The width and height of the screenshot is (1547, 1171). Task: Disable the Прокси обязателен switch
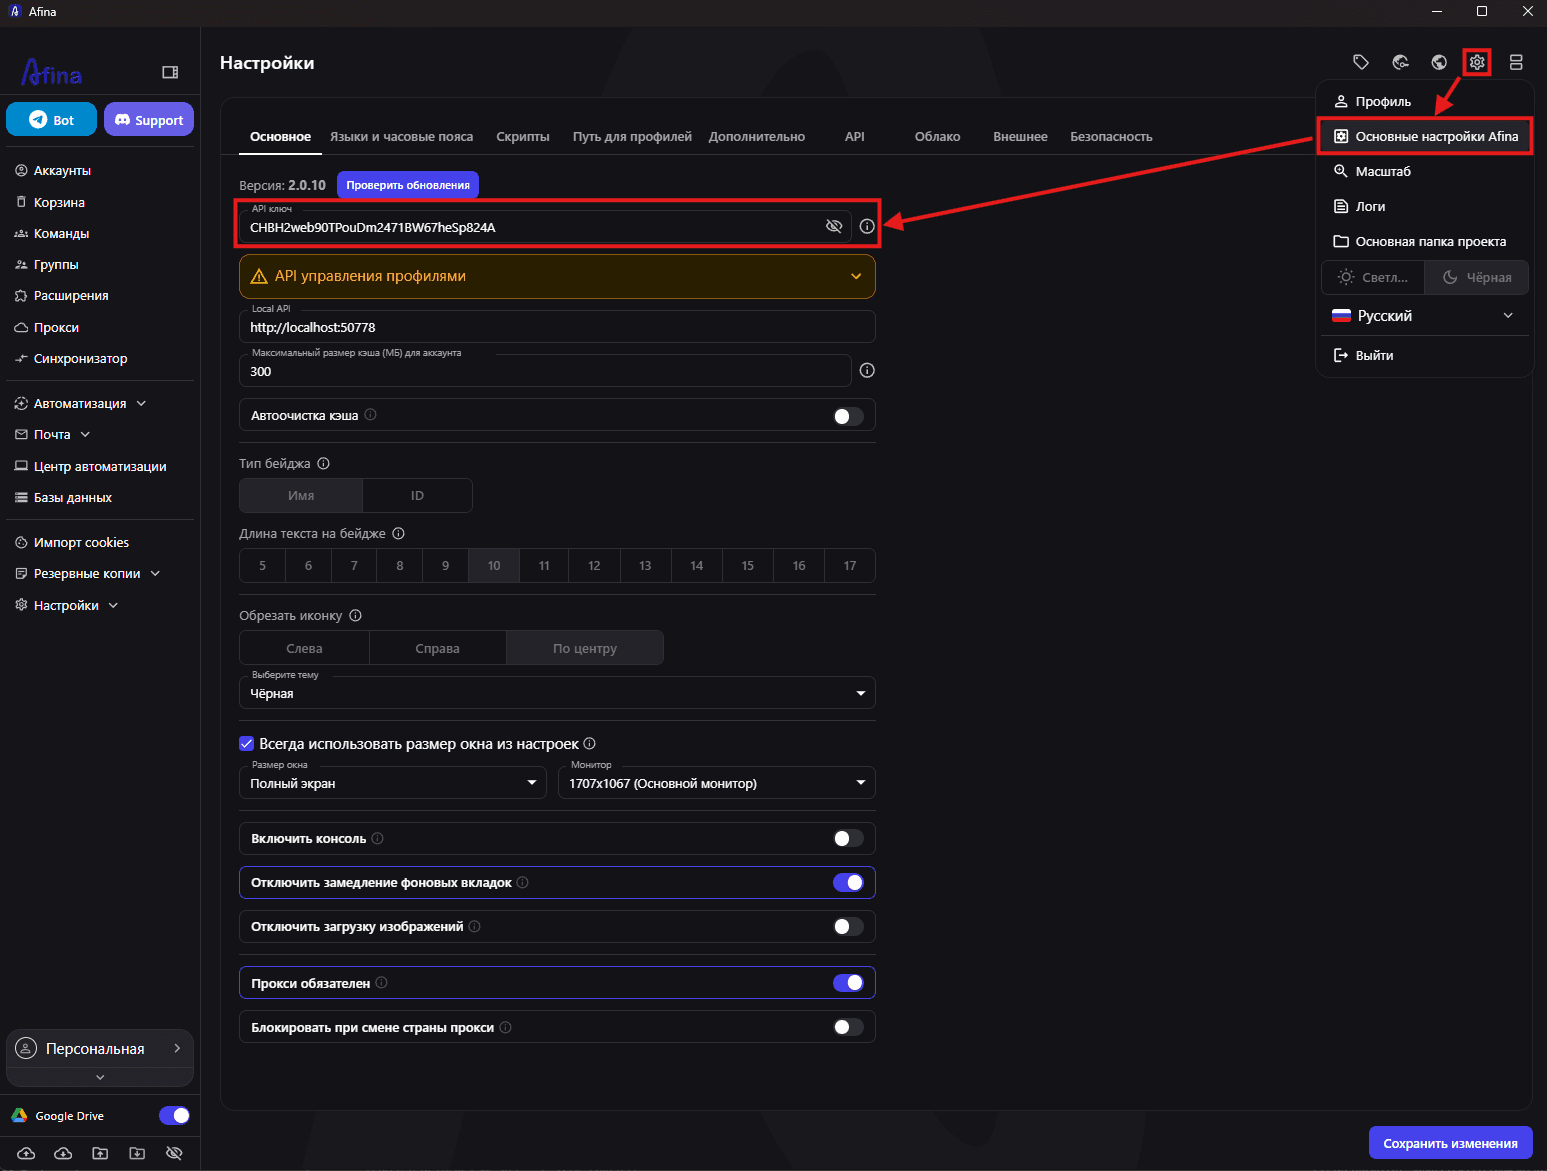click(848, 983)
